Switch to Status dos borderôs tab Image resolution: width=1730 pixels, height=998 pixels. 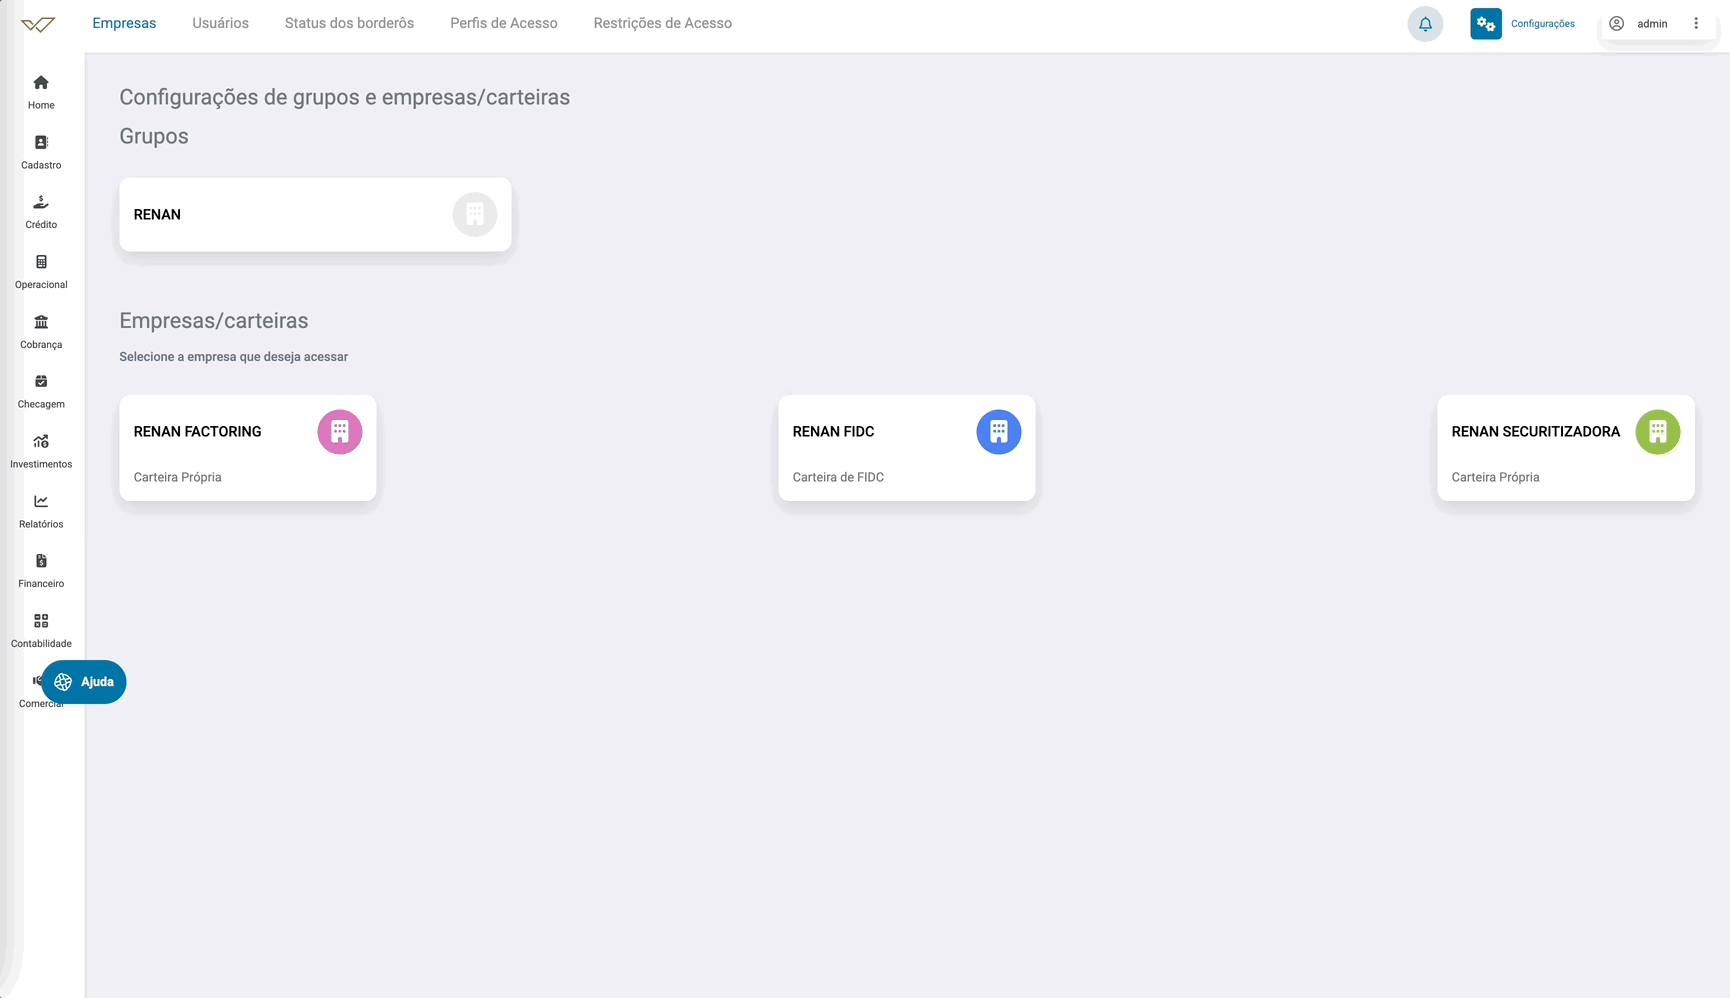349,23
